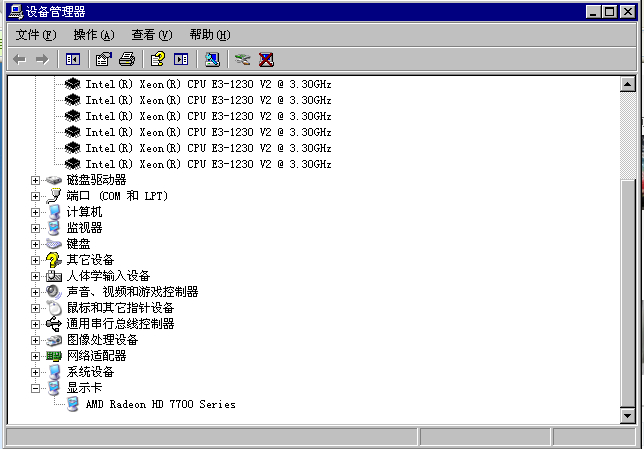
Task: Expand the 监视器 node
Action: click(x=35, y=228)
